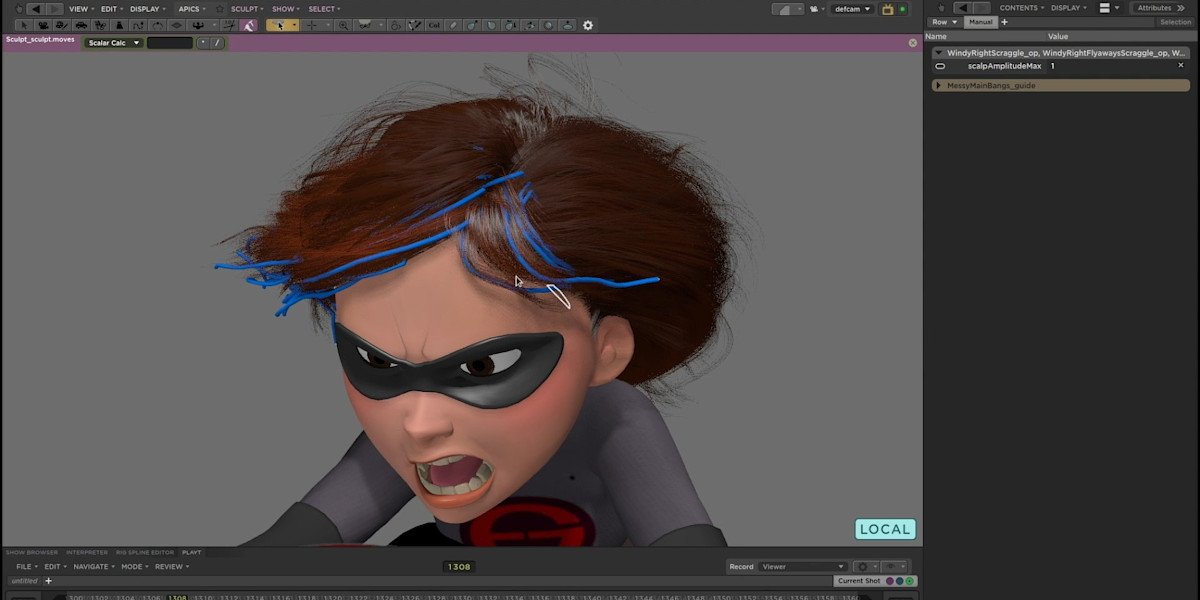The image size is (1200, 600).
Task: Open the SELECT menu
Action: 323,9
